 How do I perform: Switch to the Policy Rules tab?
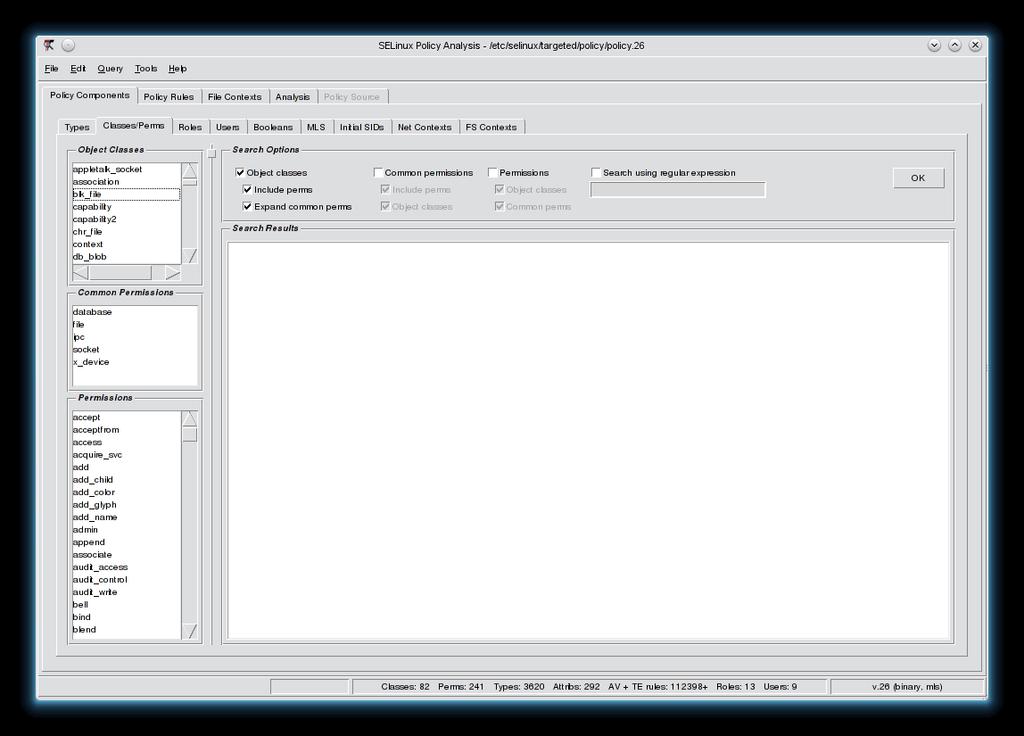click(x=168, y=97)
